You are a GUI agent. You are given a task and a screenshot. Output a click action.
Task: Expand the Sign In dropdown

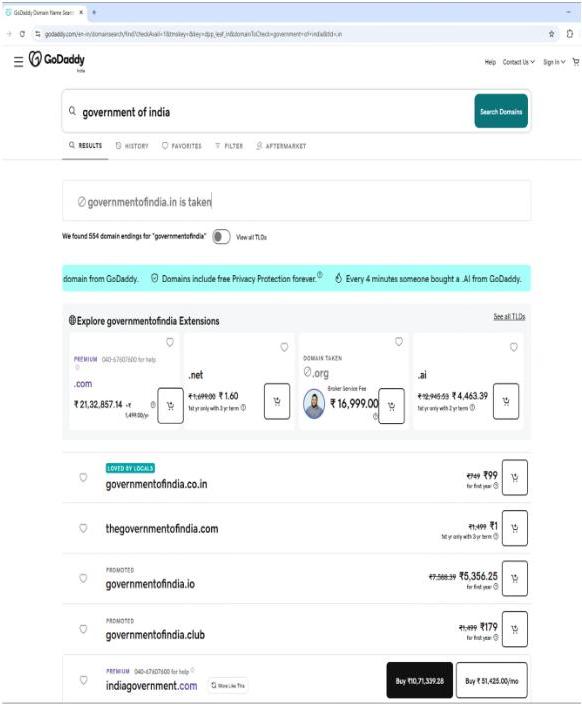554,62
